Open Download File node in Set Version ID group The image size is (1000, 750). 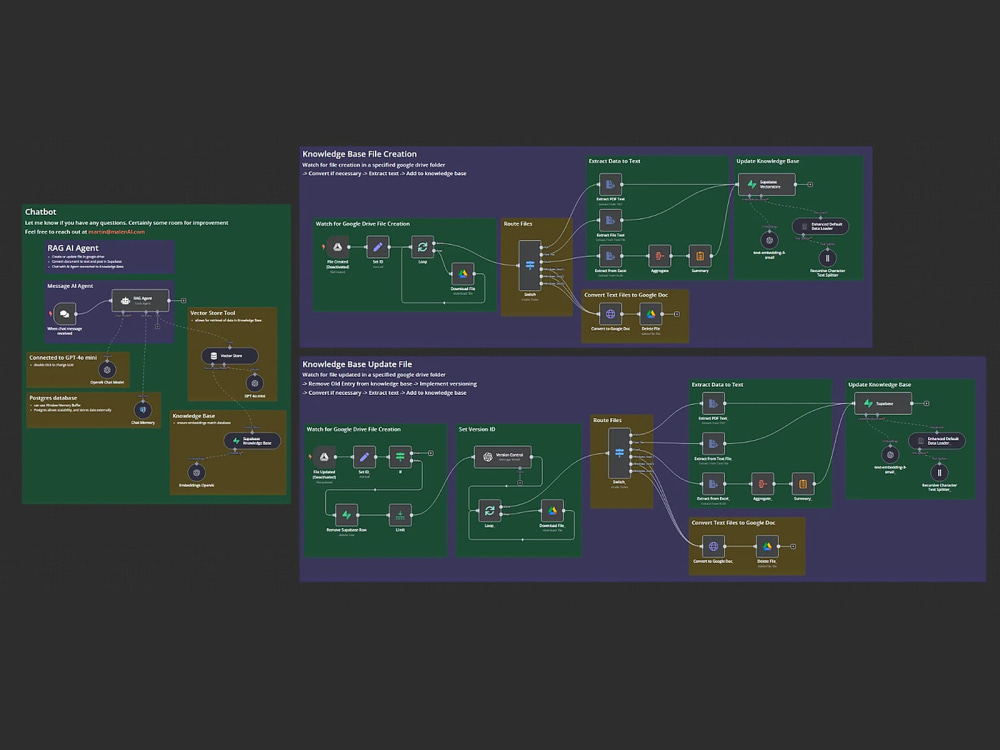pos(552,511)
